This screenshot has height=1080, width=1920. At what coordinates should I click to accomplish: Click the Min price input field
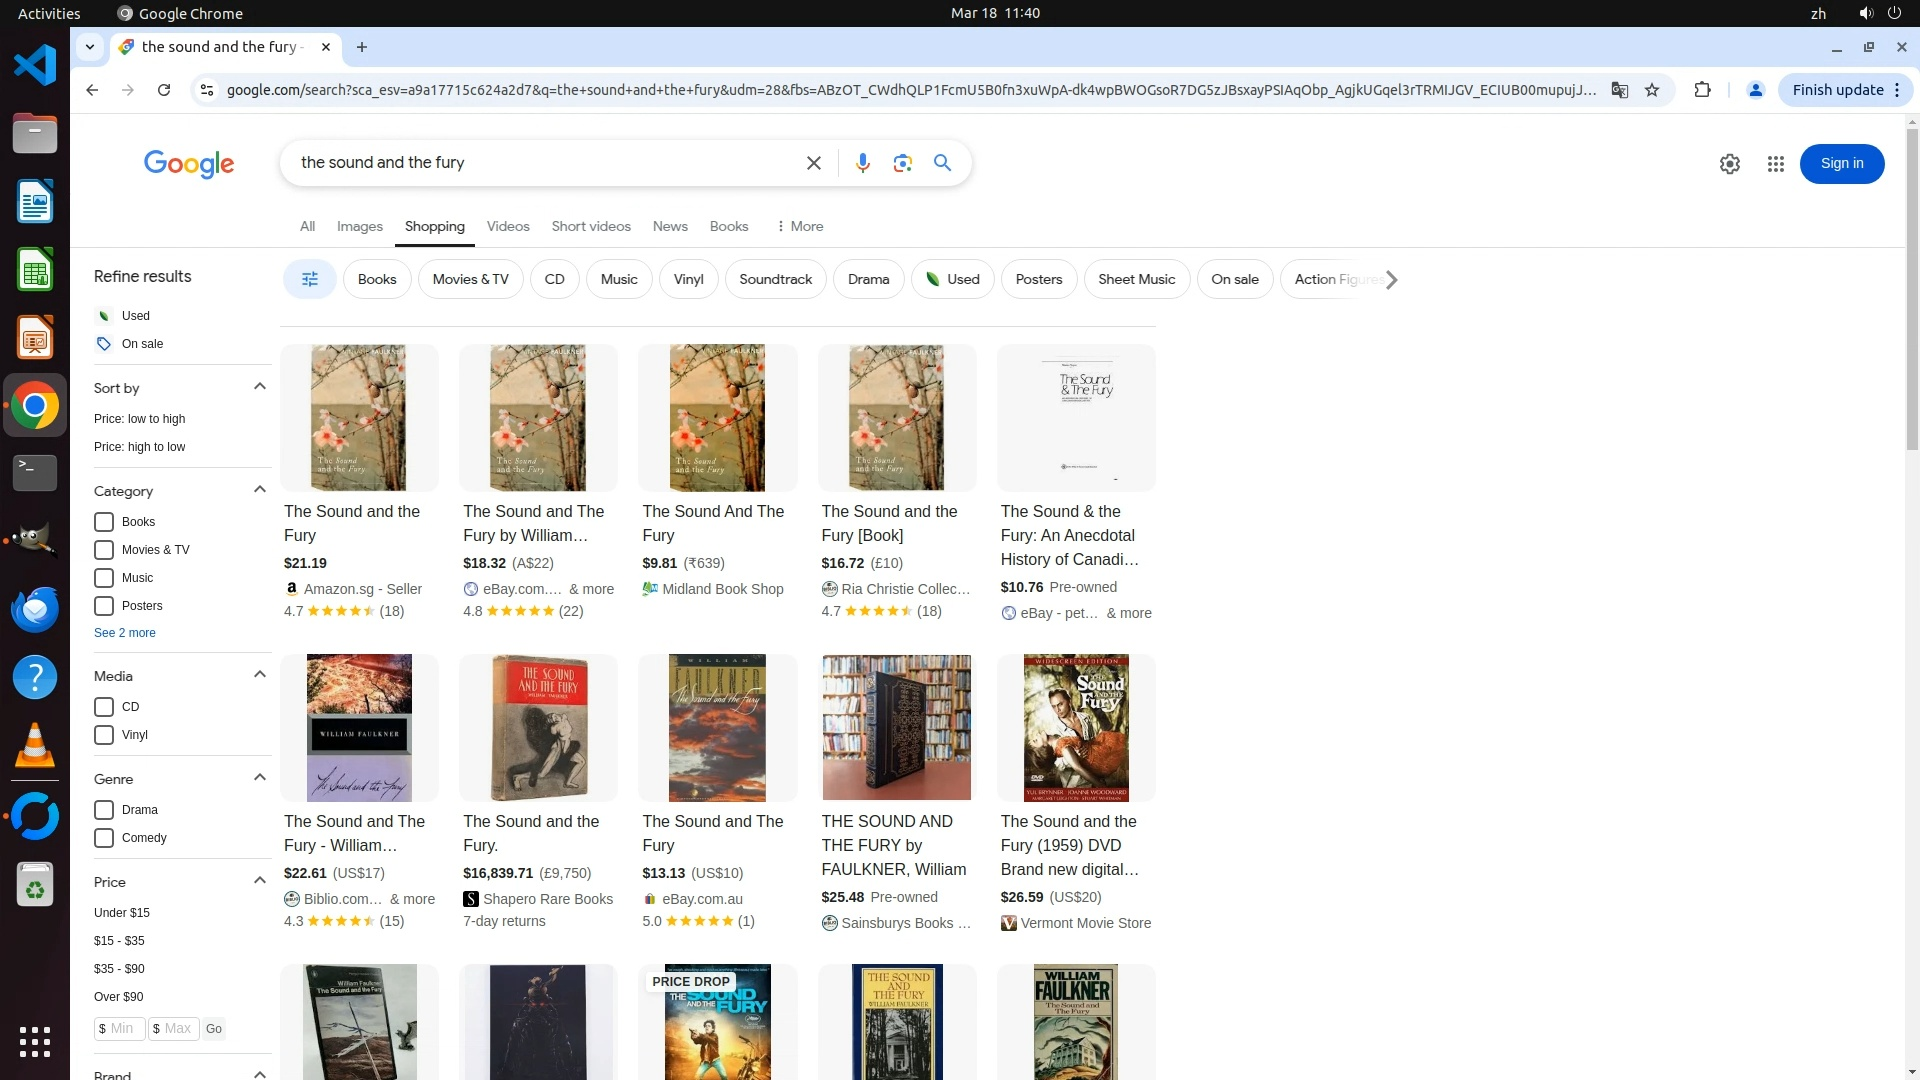click(122, 1028)
